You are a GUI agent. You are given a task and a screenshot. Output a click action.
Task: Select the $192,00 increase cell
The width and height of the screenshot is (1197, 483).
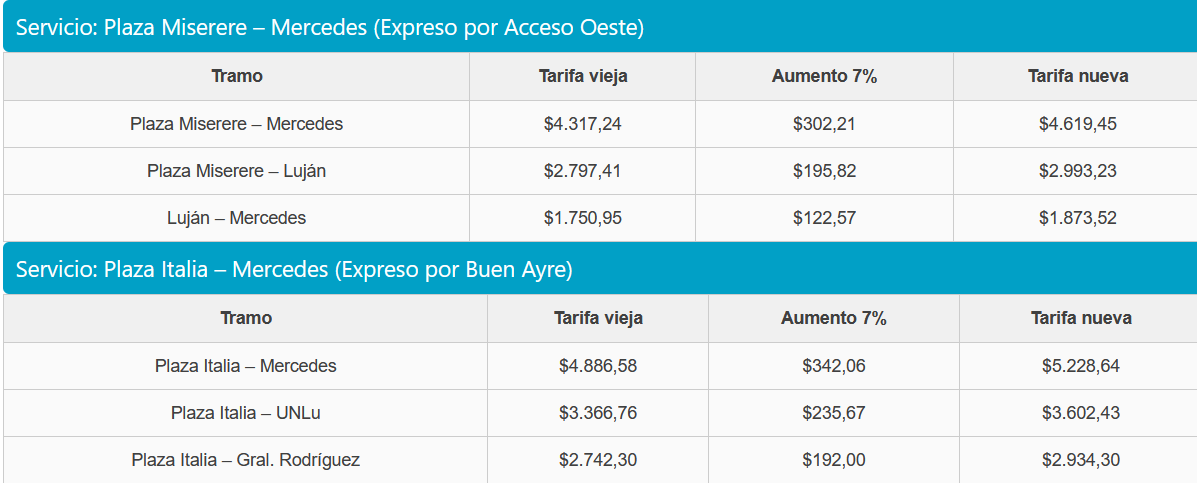tap(834, 460)
